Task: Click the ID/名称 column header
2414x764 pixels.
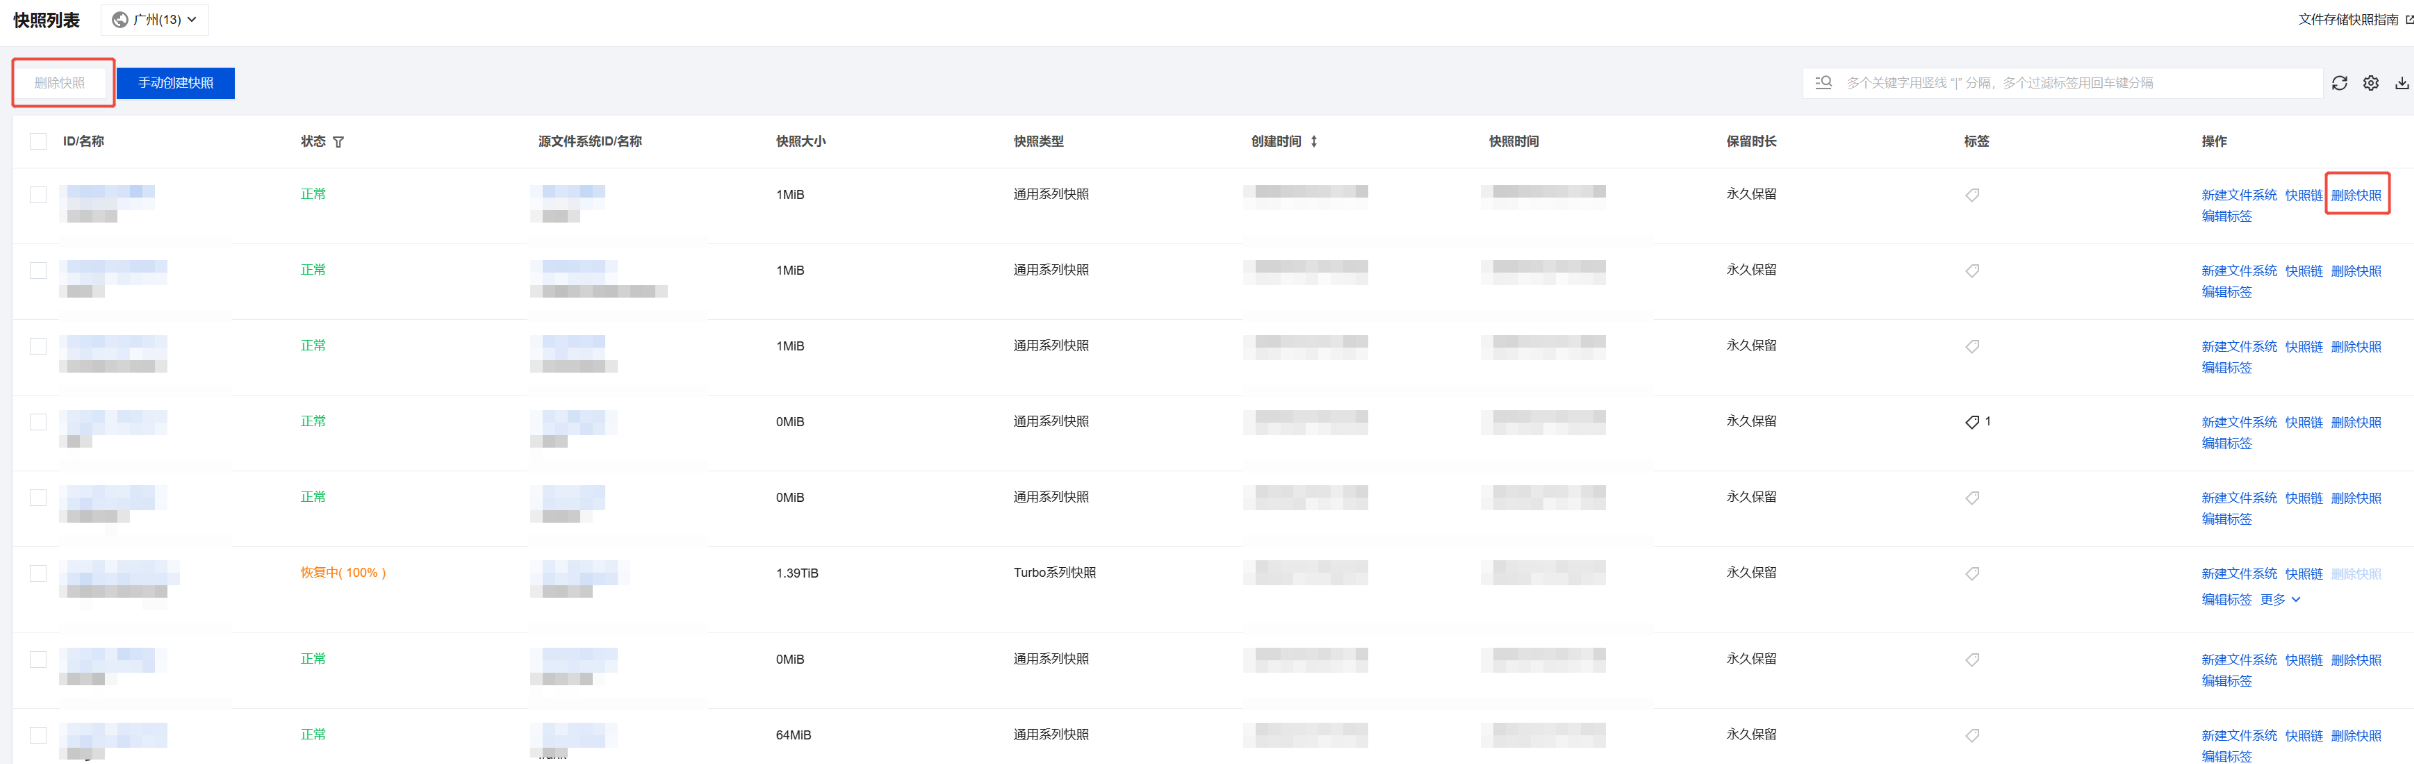Action: pos(84,141)
